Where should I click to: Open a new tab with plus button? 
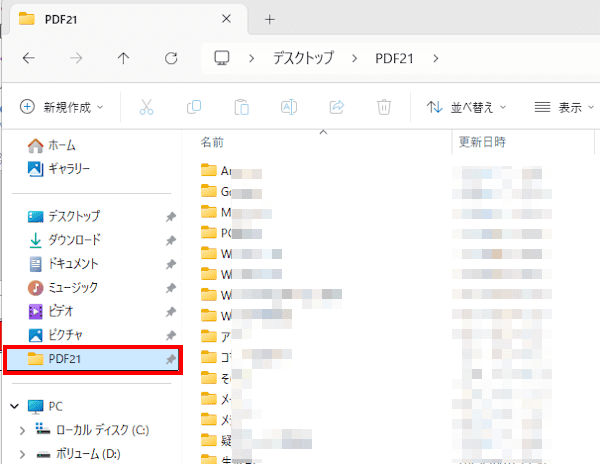[268, 19]
